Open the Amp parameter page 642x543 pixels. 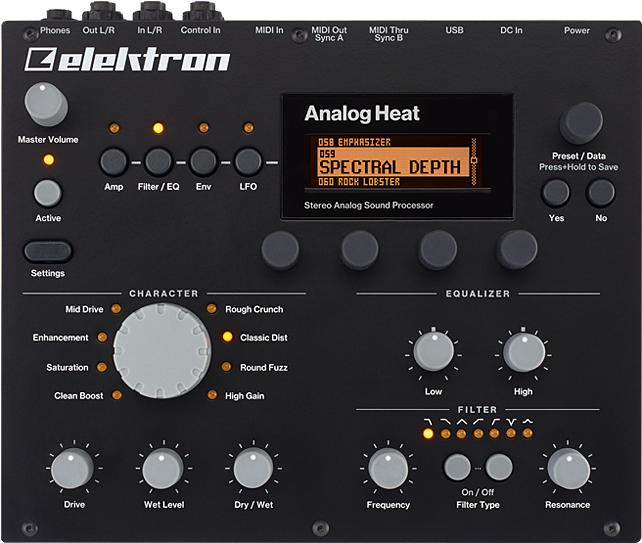(x=114, y=162)
